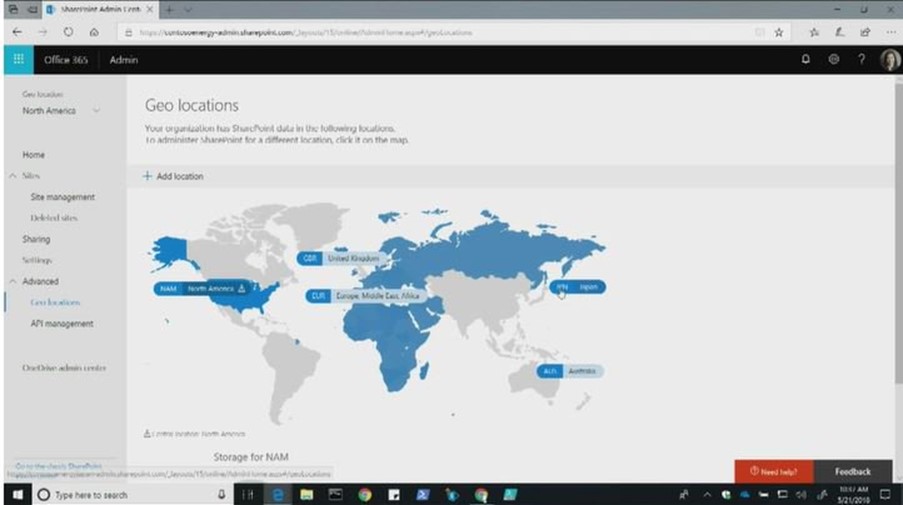Open the first Chrome icon in taskbar

point(365,495)
